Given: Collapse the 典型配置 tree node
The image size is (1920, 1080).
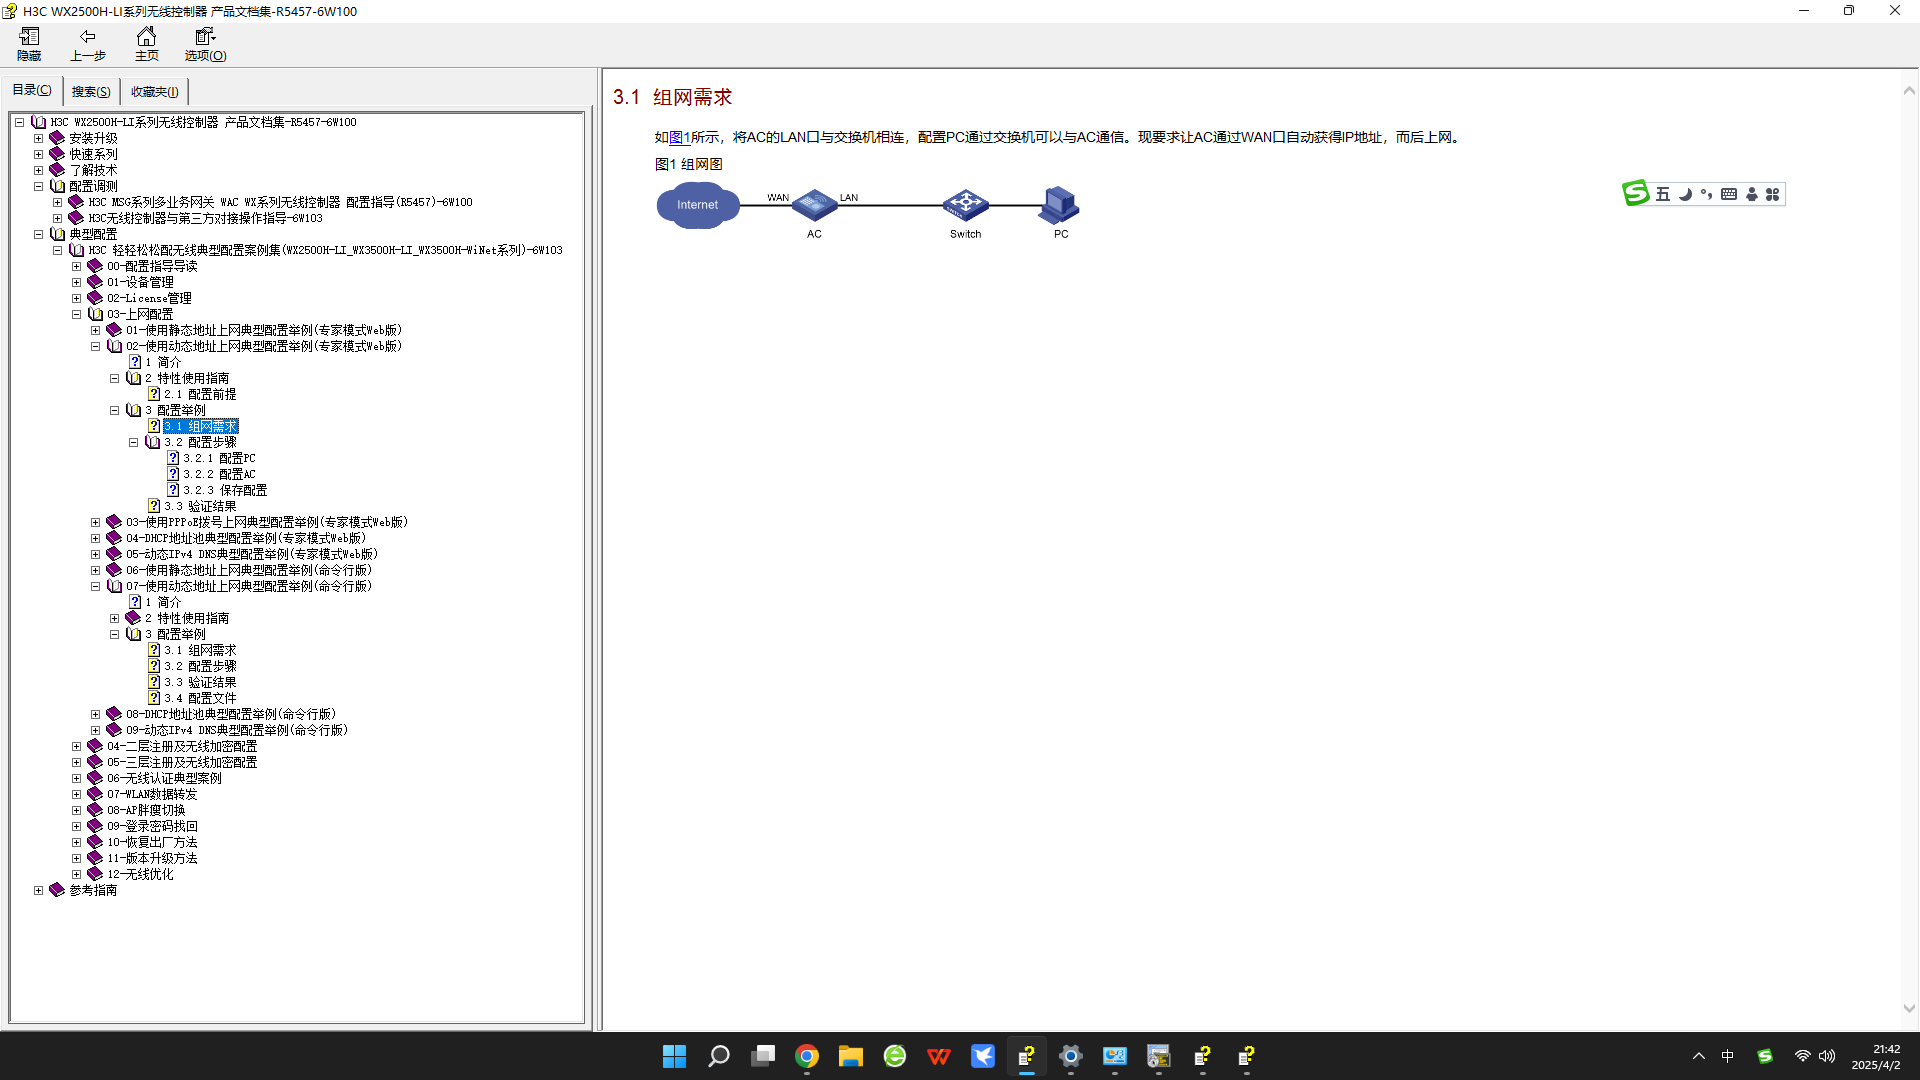Looking at the screenshot, I should [39, 234].
